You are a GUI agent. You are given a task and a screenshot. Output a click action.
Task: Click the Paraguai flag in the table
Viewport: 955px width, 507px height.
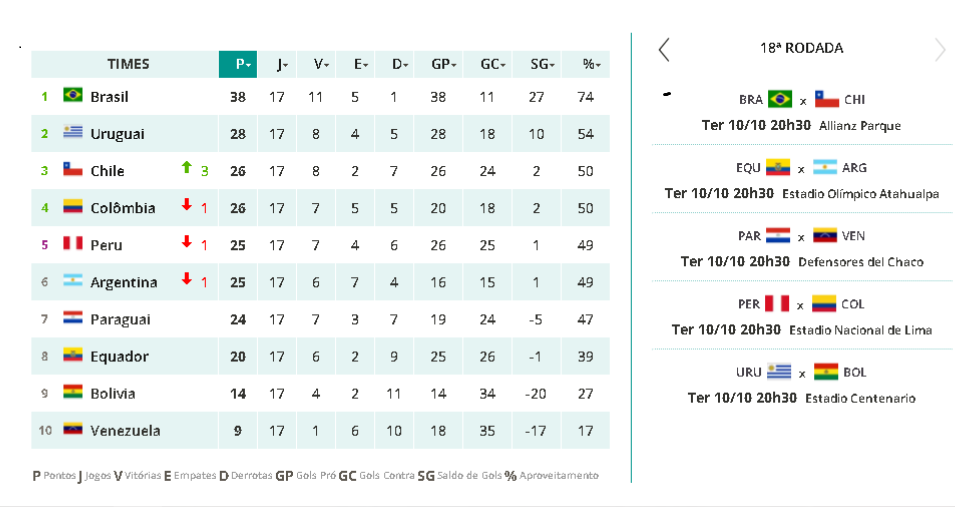(x=72, y=318)
